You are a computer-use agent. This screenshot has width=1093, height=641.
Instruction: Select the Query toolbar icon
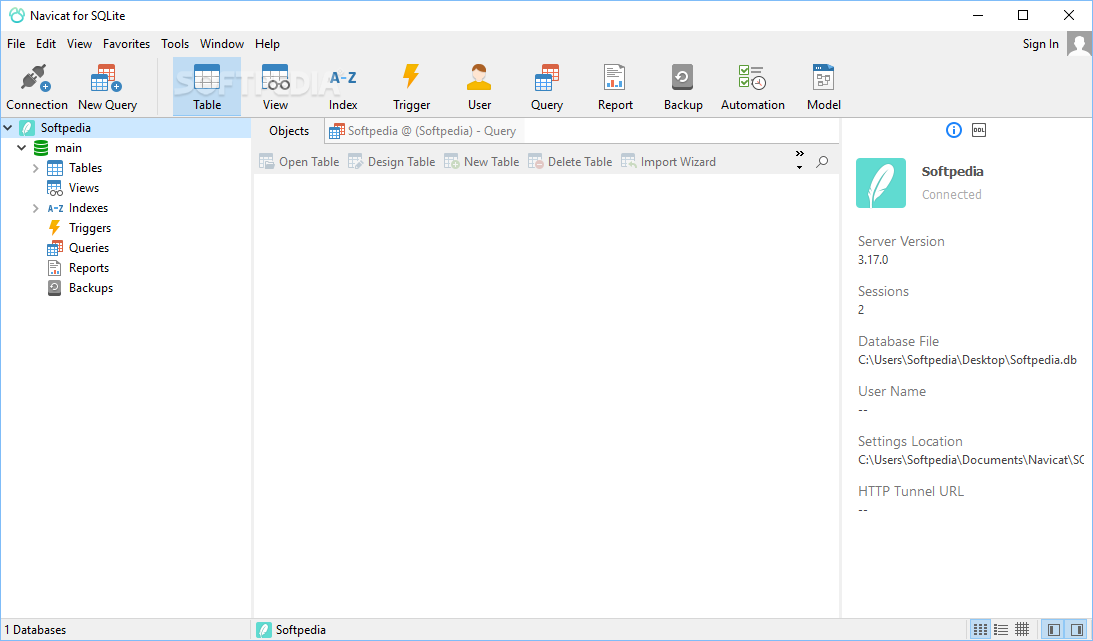pyautogui.click(x=546, y=86)
